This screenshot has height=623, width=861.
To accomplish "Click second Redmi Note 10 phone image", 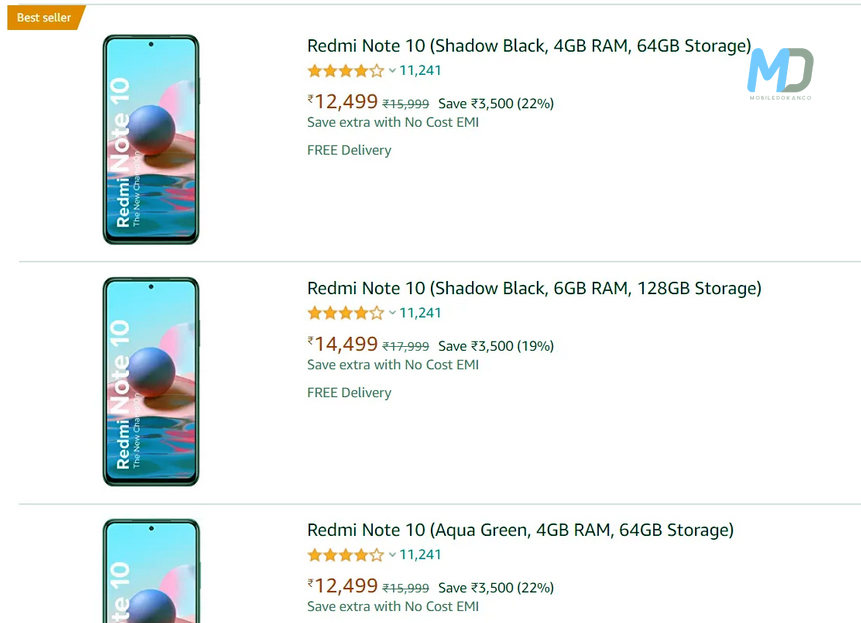I will coord(151,381).
